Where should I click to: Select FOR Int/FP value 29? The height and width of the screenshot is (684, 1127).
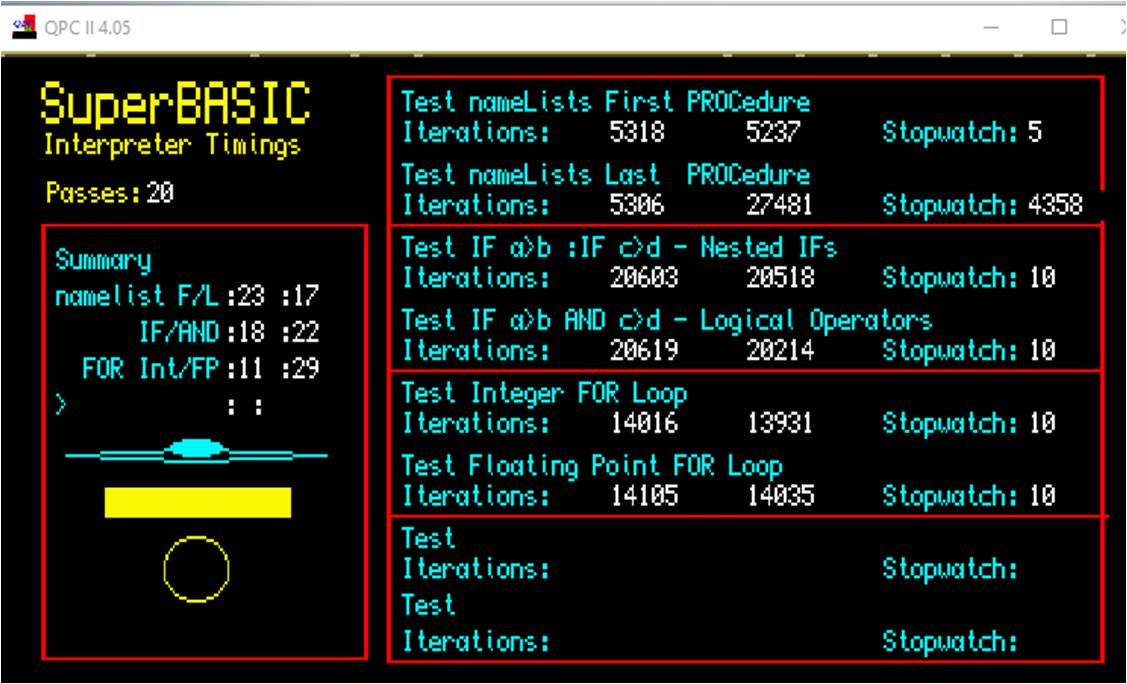tap(306, 369)
